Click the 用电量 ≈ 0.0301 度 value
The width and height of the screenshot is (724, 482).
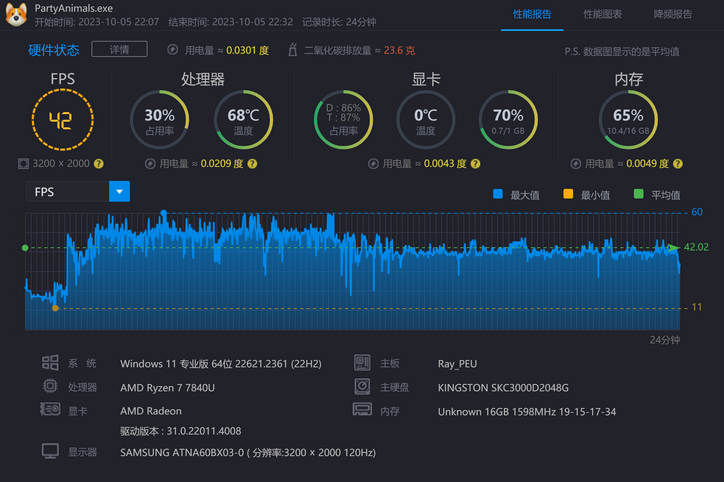[227, 50]
